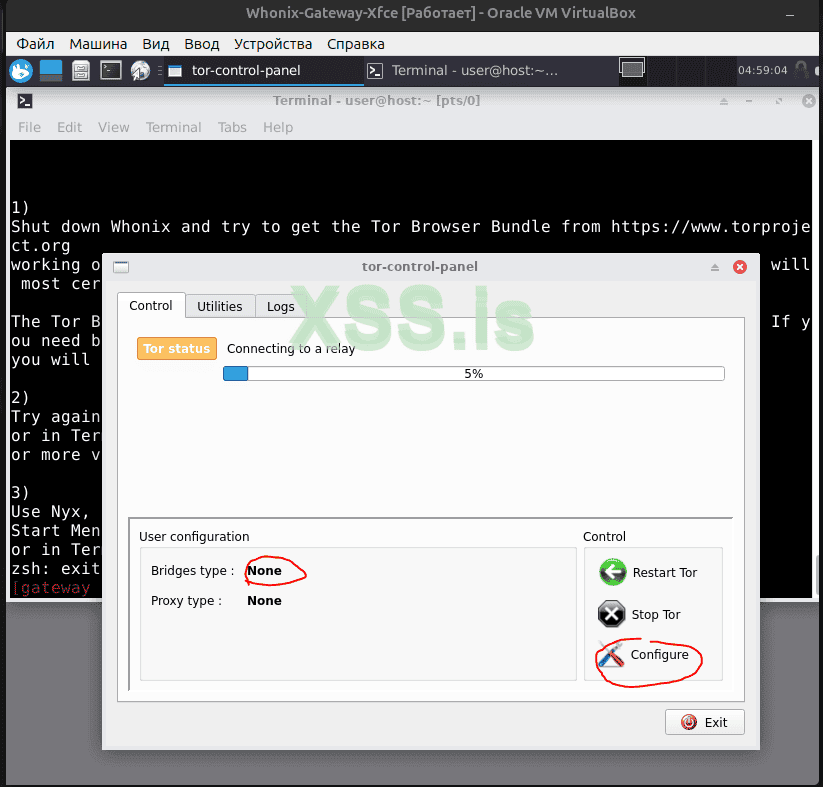Open Terminal window View menu

click(x=113, y=128)
